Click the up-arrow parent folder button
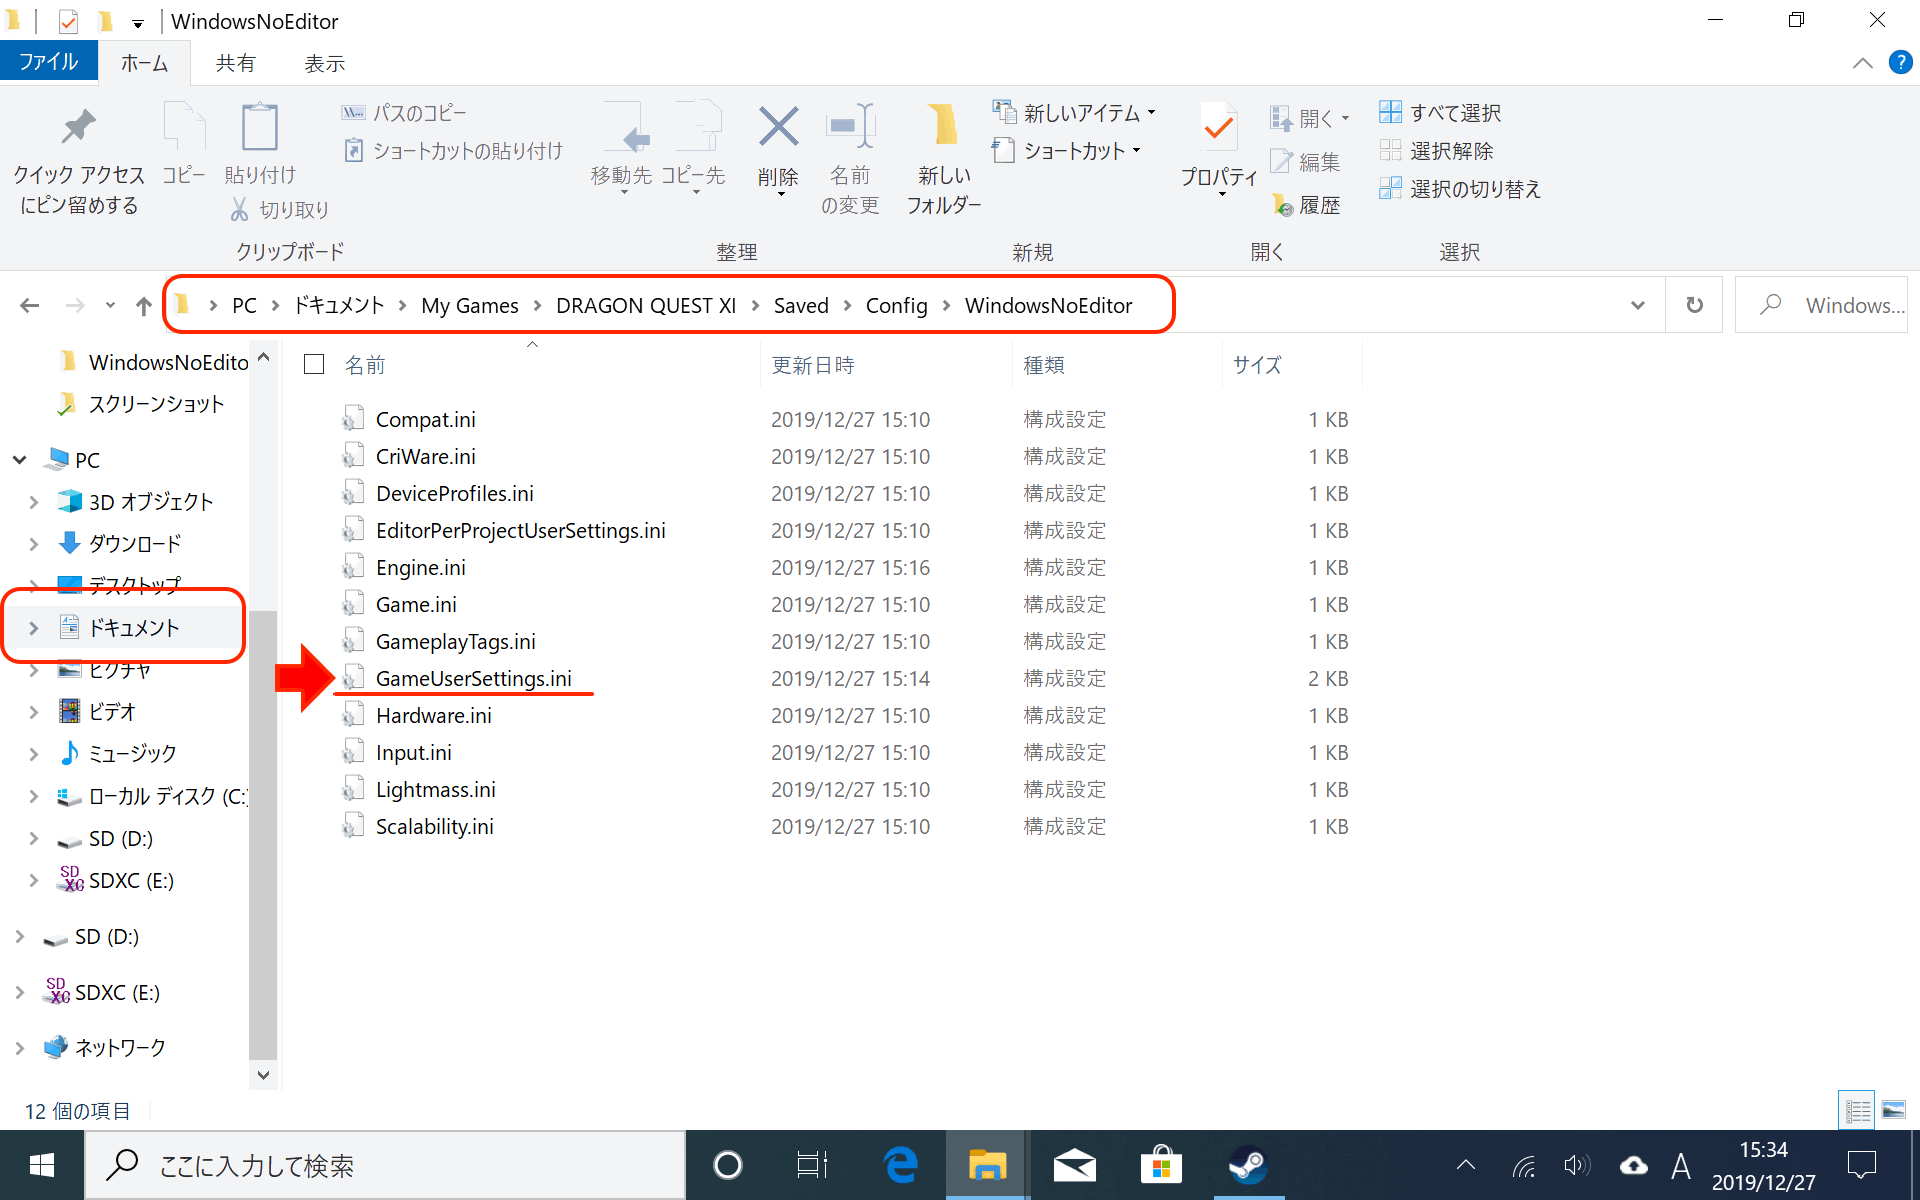 point(144,306)
